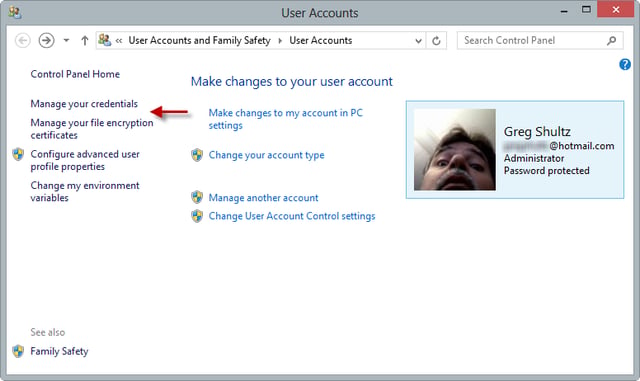Open Help via blue question mark
The height and width of the screenshot is (381, 640).
(x=625, y=65)
